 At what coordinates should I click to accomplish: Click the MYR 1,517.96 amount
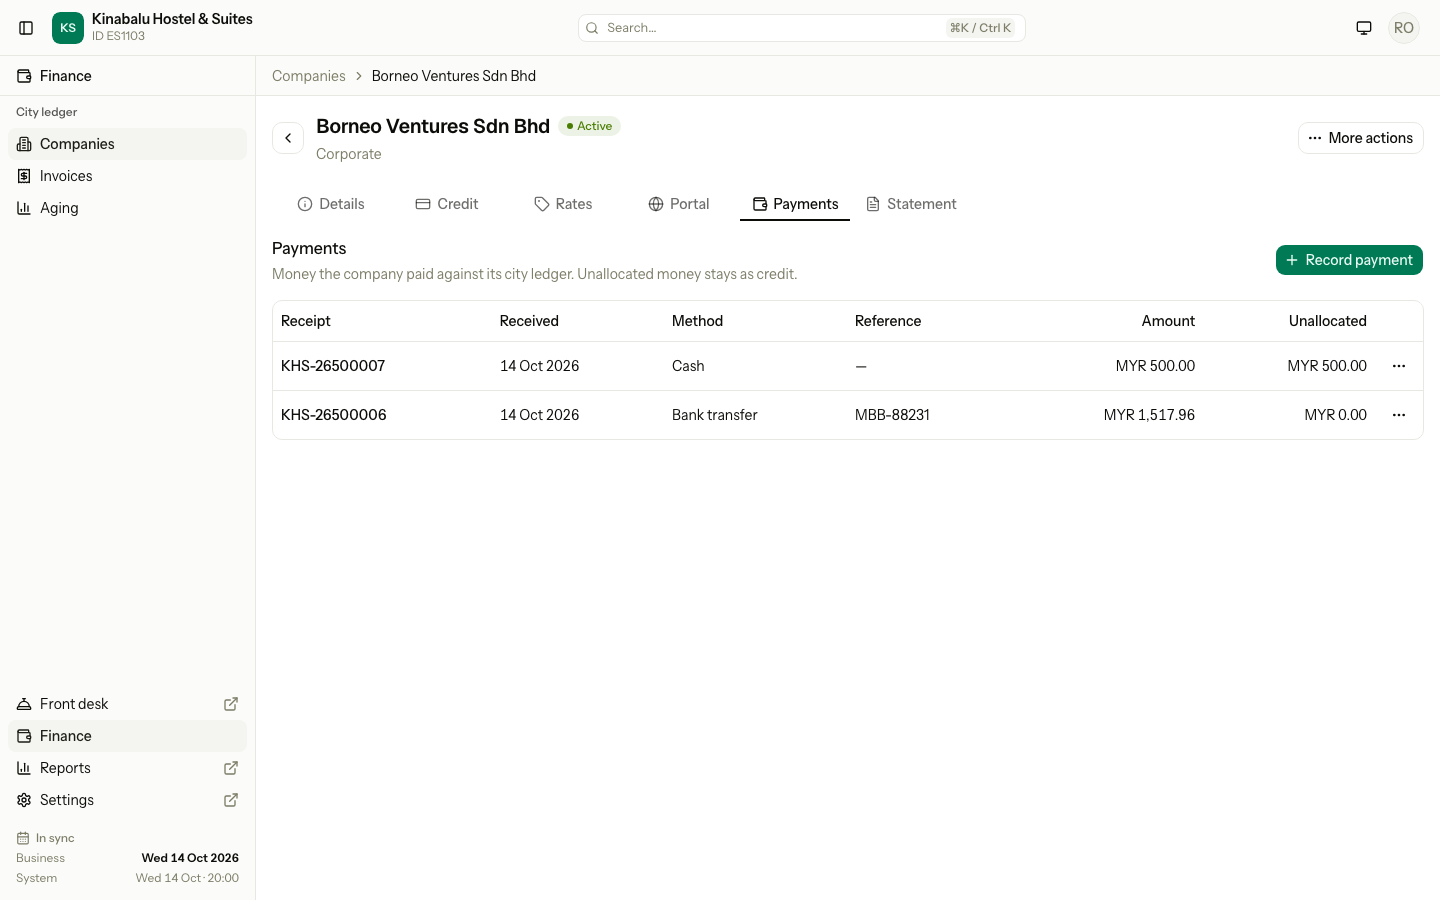pos(1149,415)
